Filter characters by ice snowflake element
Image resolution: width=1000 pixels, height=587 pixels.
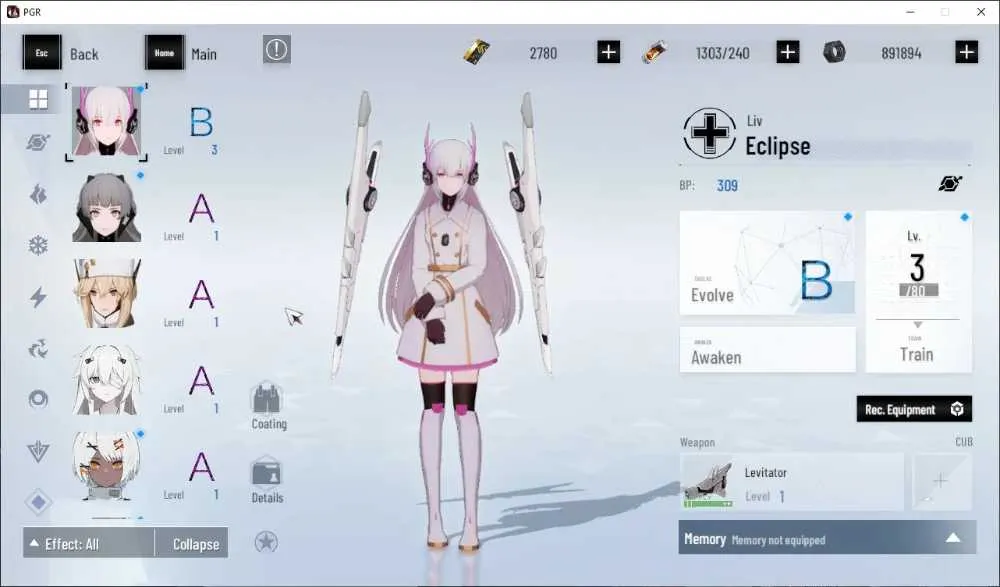pyautogui.click(x=38, y=246)
